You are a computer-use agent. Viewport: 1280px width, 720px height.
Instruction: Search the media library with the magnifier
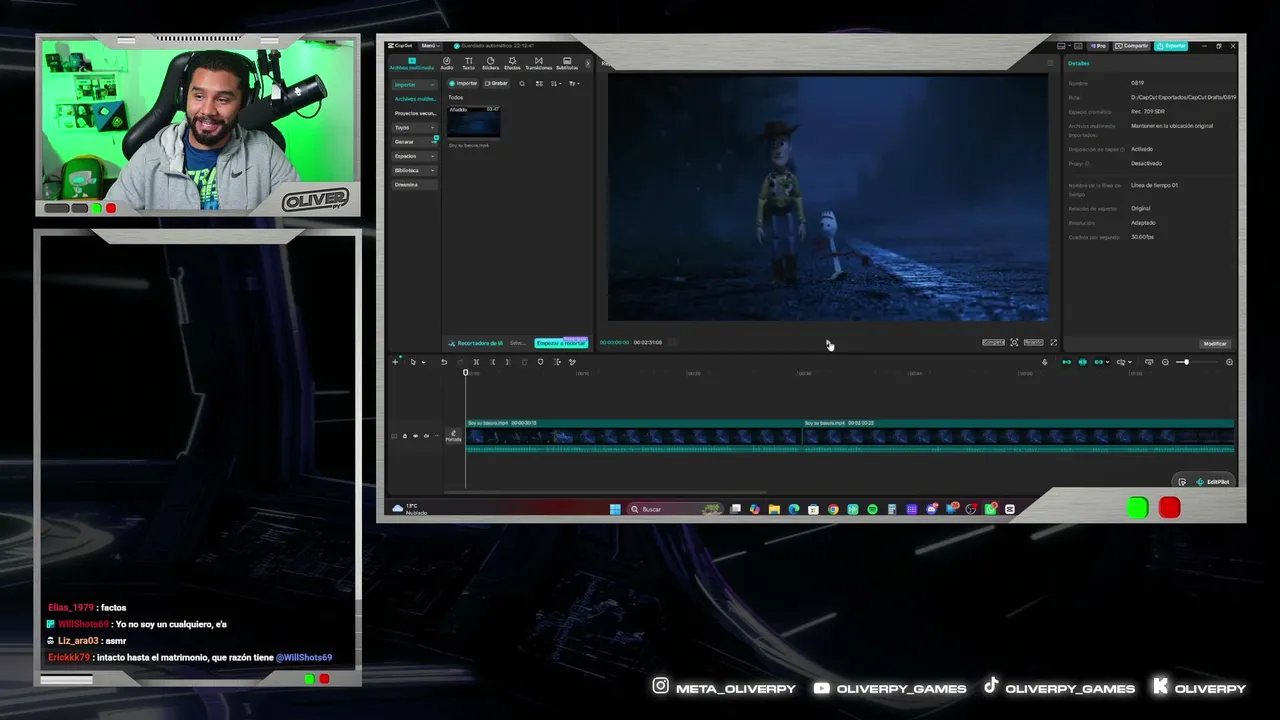click(x=522, y=83)
